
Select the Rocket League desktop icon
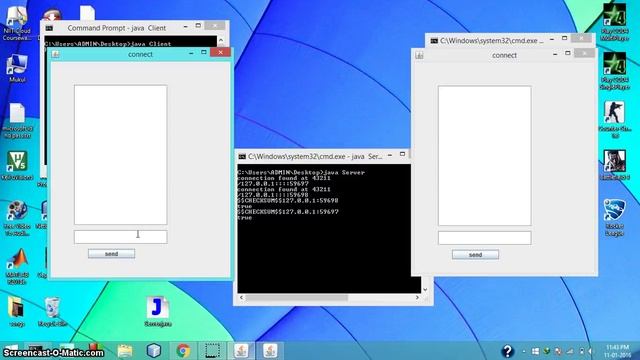[615, 217]
